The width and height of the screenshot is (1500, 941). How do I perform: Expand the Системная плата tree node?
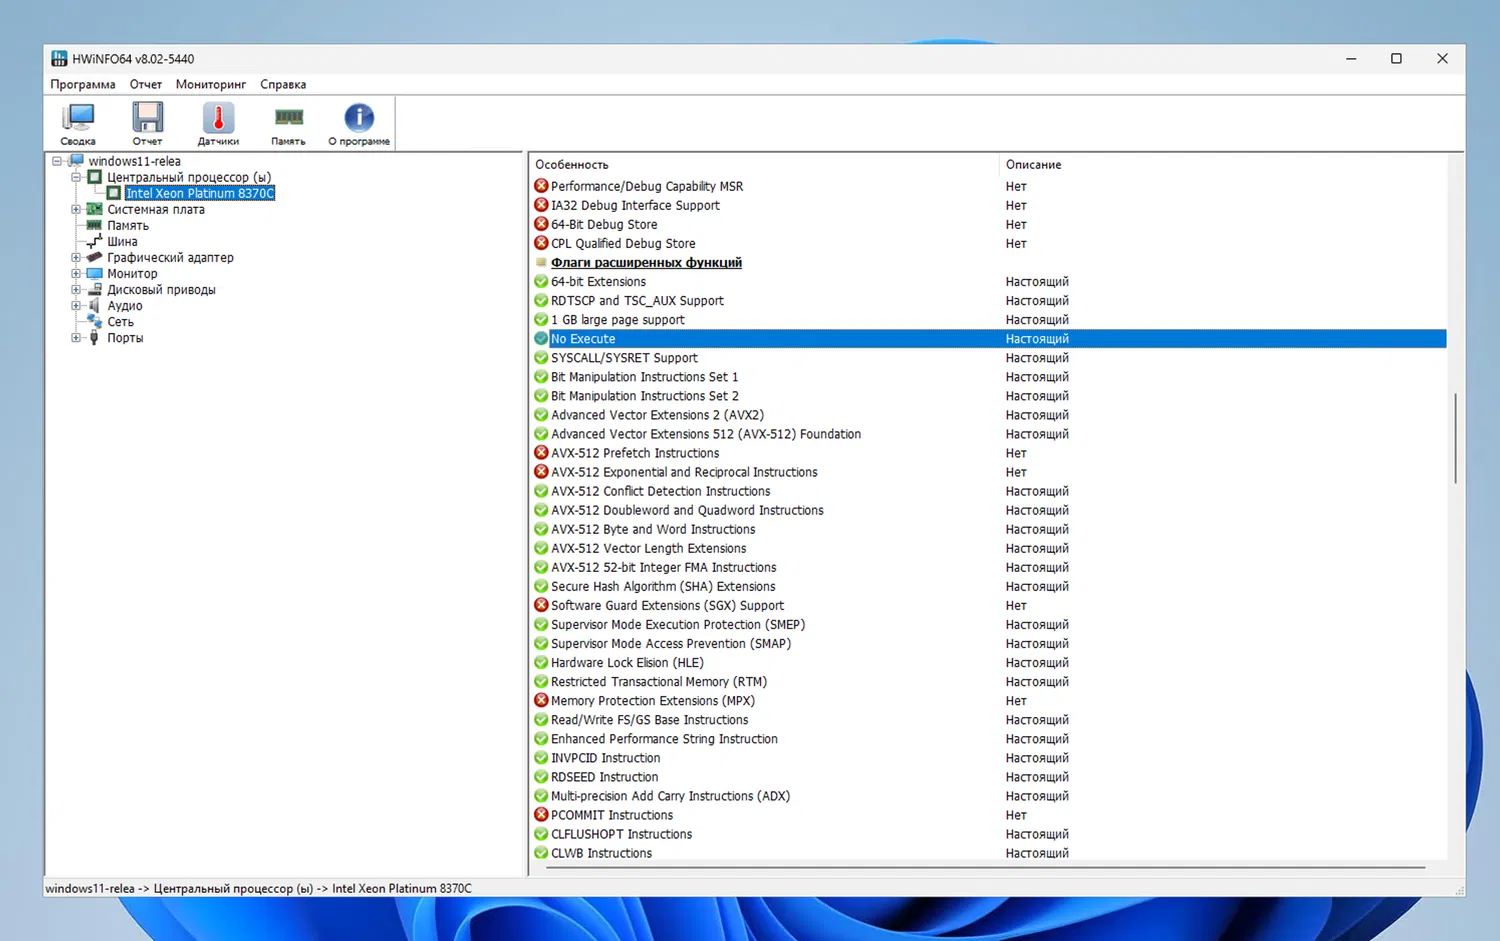[76, 210]
